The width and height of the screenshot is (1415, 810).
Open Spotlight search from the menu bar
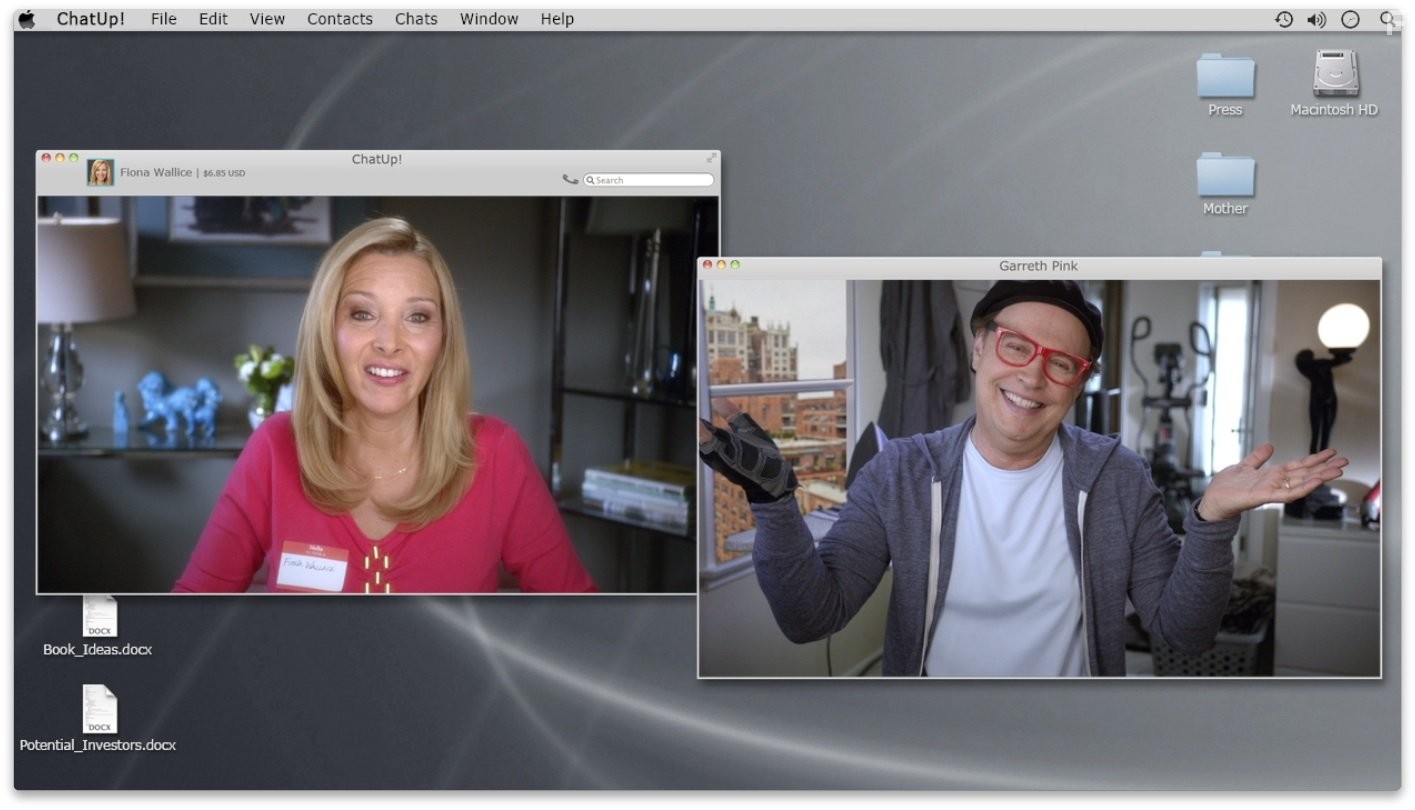tap(1388, 18)
